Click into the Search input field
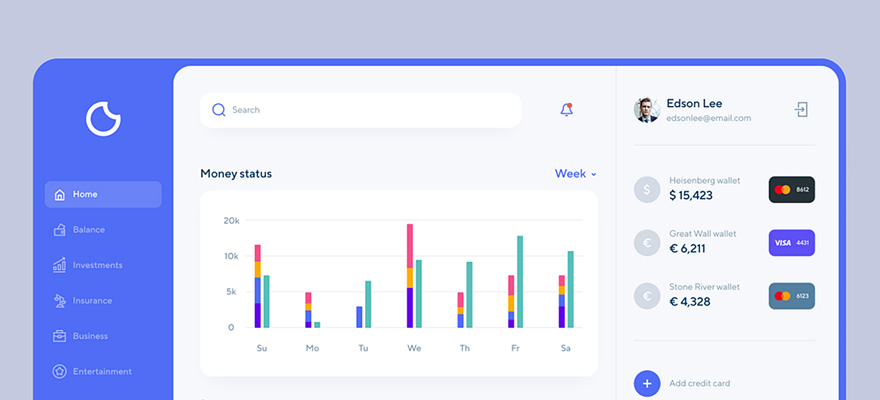Screen dimensions: 880x400 coord(370,110)
